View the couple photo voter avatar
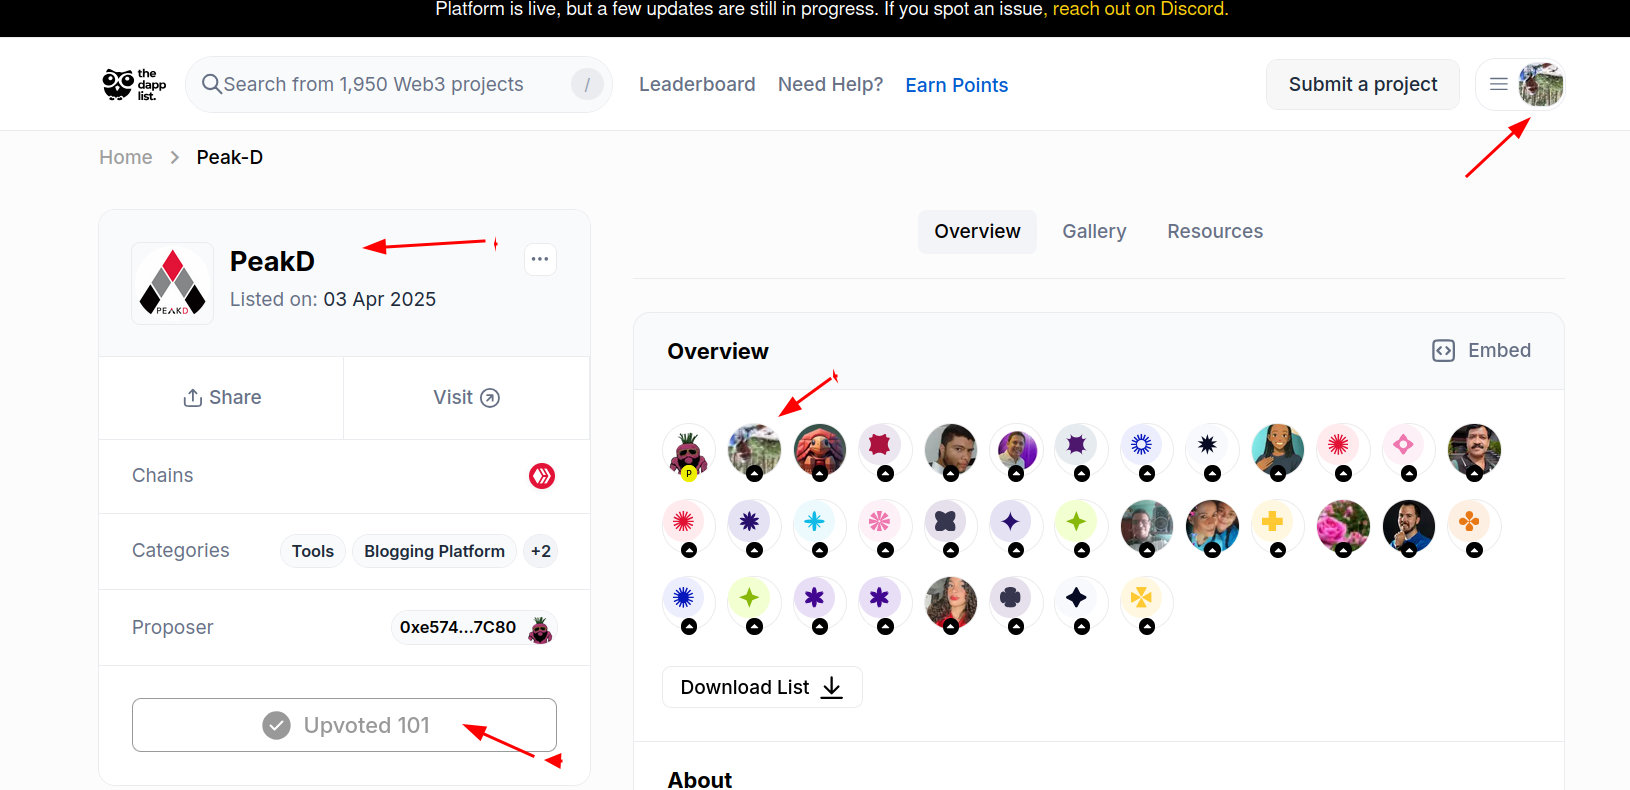The width and height of the screenshot is (1630, 790). coord(1212,527)
